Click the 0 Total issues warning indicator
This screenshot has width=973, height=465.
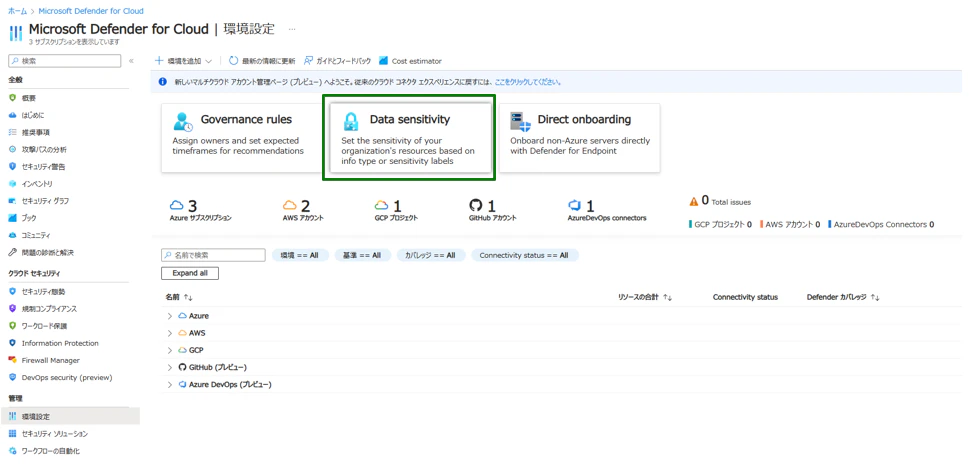click(x=720, y=202)
